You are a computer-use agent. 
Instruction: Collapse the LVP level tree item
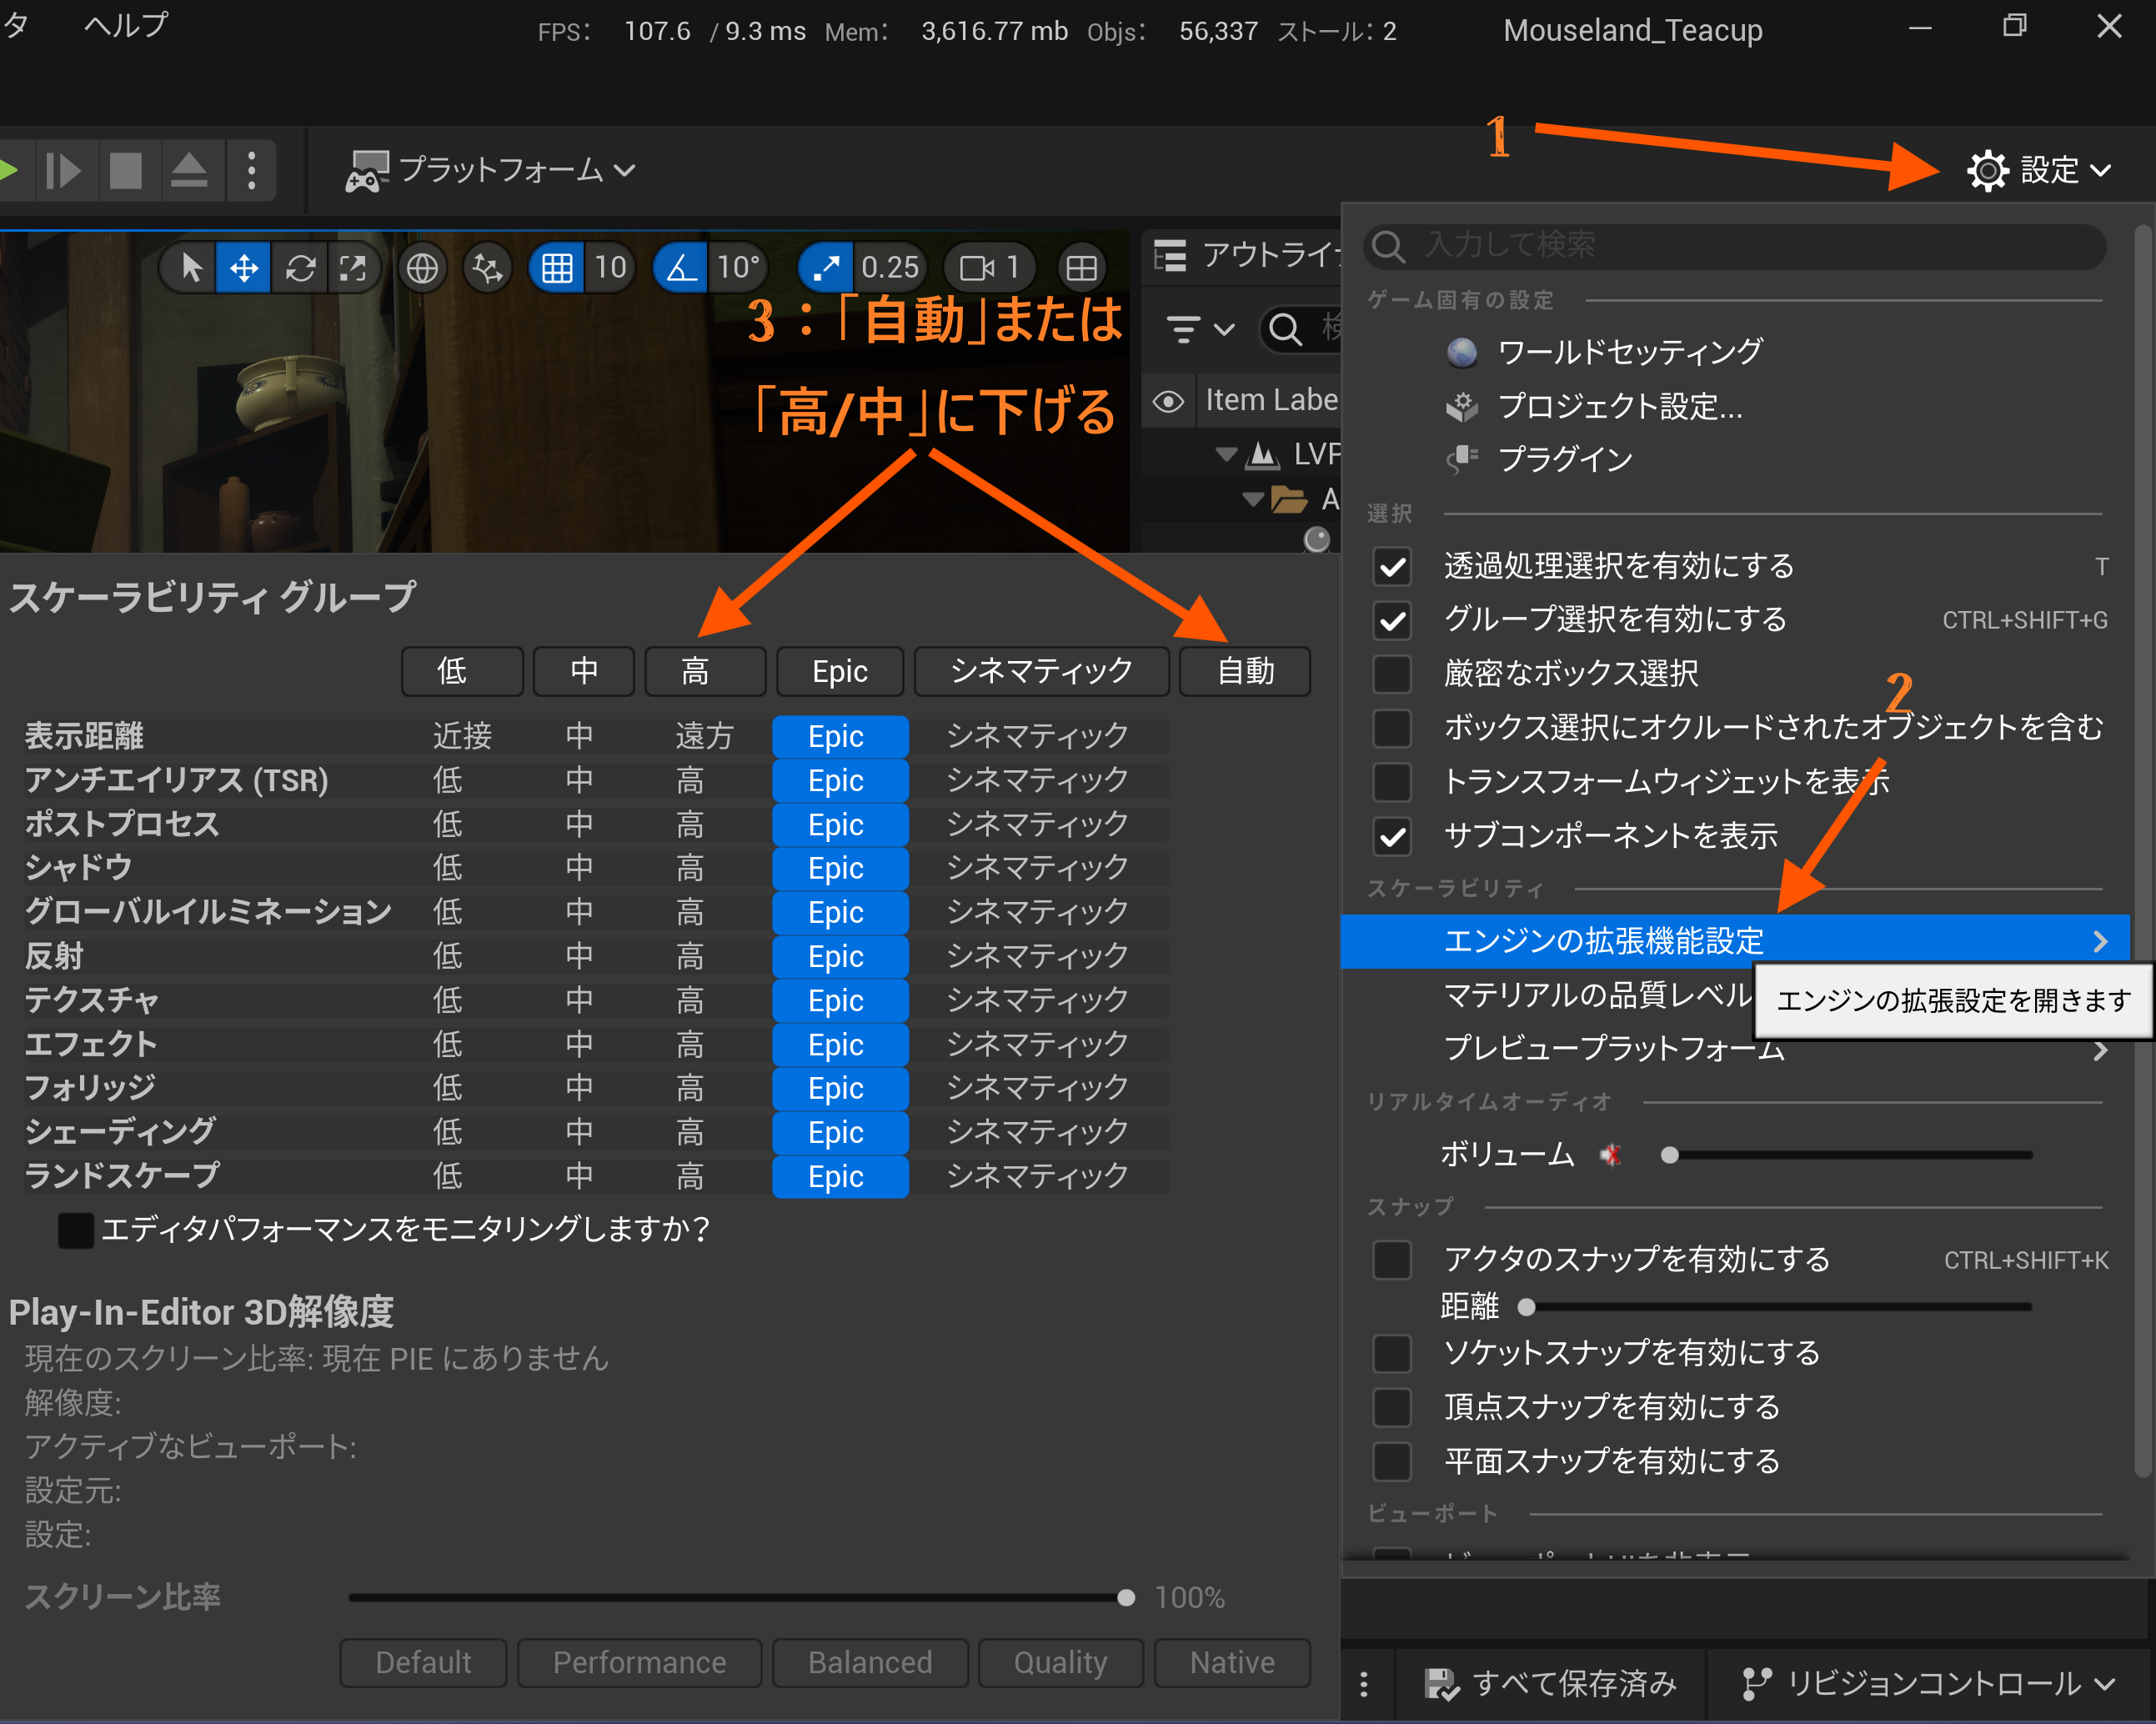tap(1226, 455)
